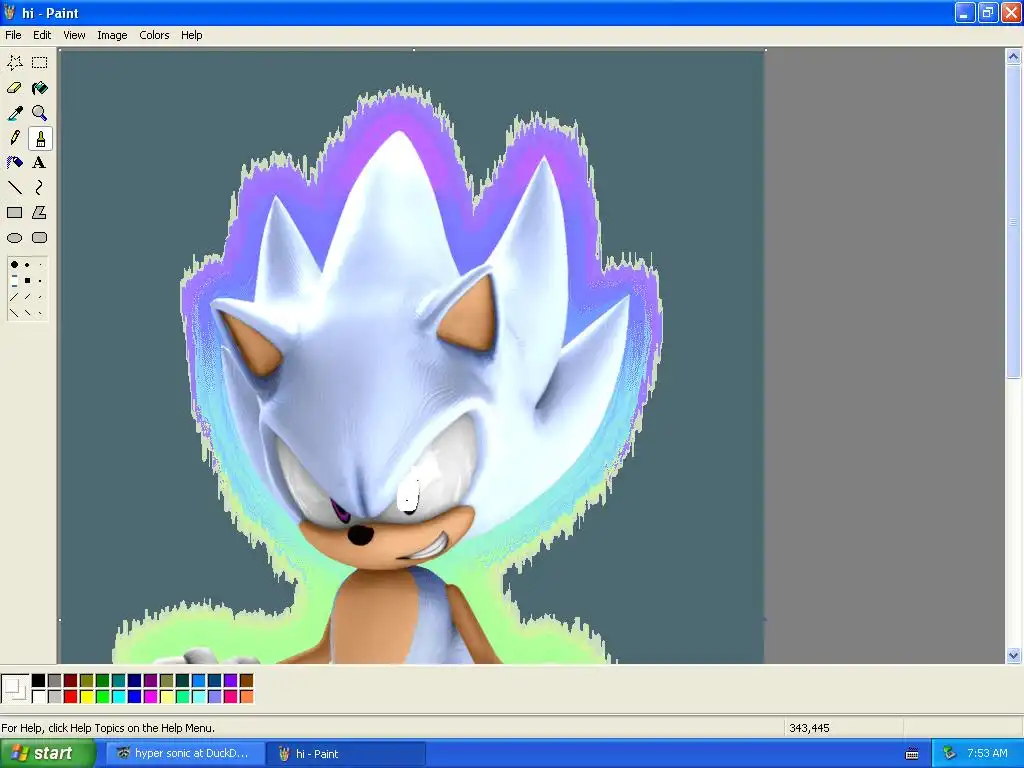Choose the medium round brush shape
Screen dimensions: 1024x768
[x=27, y=265]
